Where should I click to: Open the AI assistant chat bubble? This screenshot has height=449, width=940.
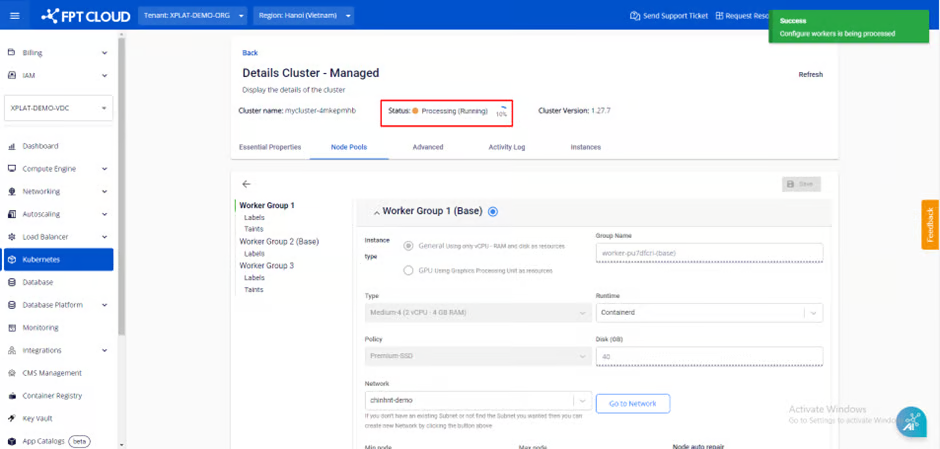911,422
